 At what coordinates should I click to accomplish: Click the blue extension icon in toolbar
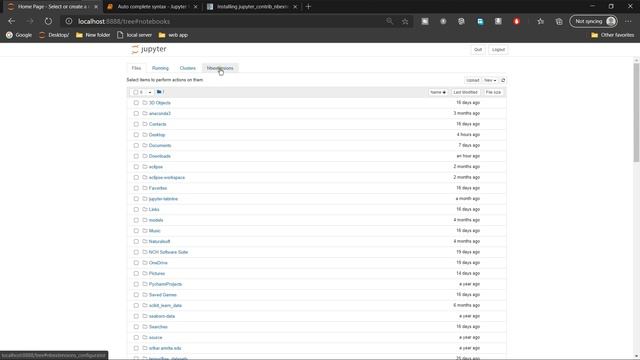[480, 21]
